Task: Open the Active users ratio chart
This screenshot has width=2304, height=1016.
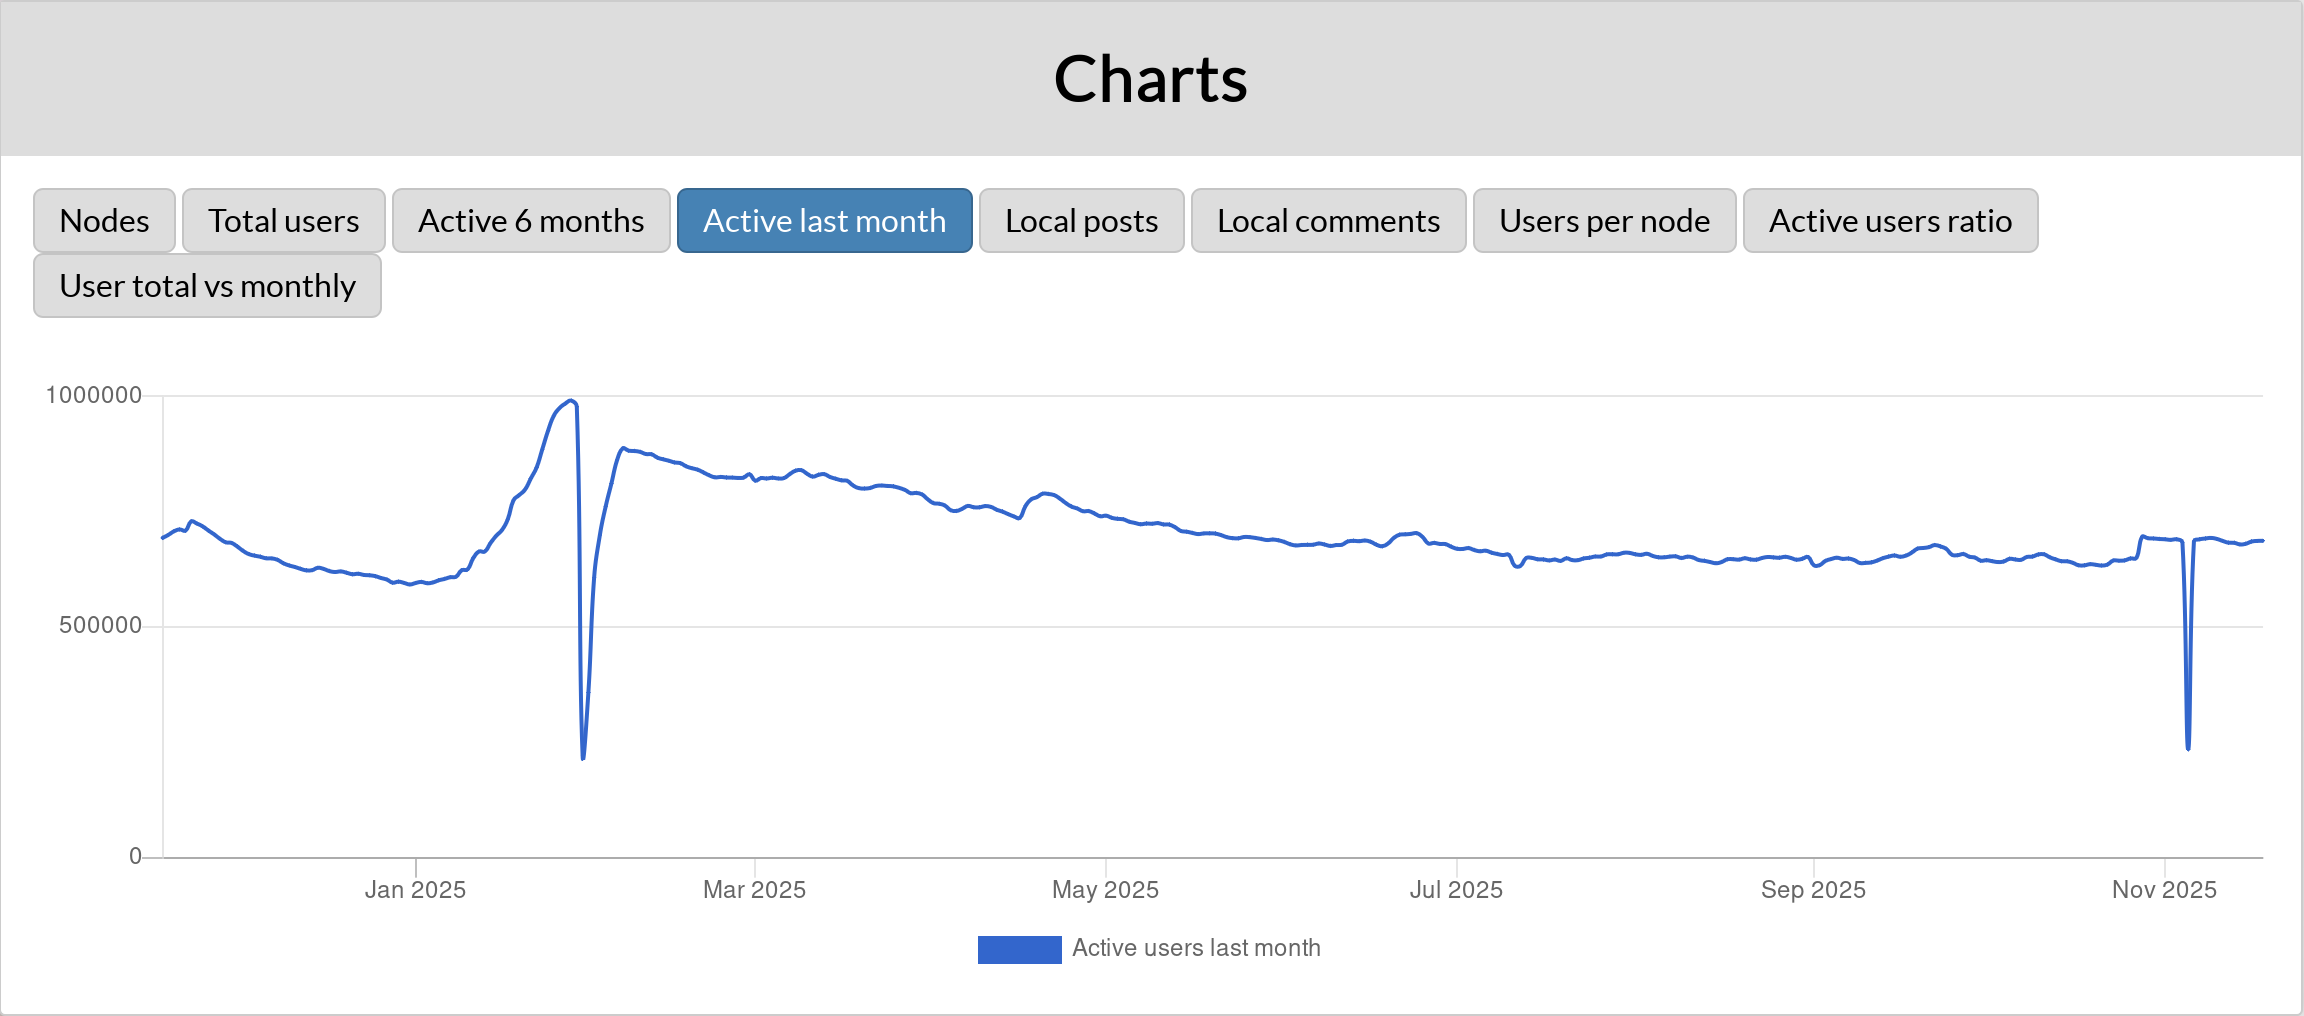Action: [x=1890, y=221]
